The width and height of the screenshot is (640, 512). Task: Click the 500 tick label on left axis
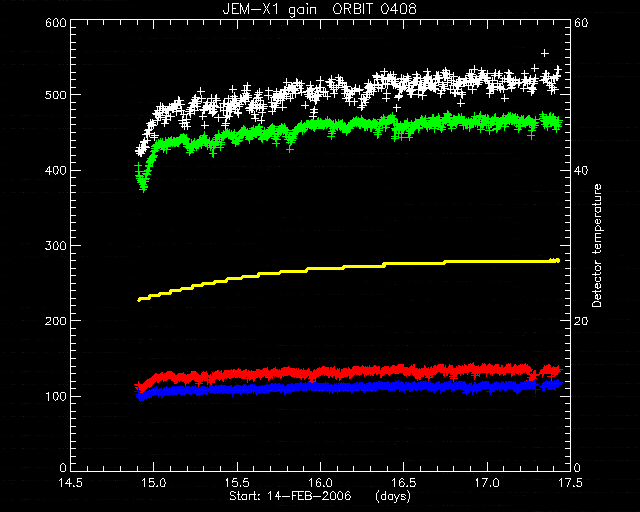pyautogui.click(x=56, y=95)
